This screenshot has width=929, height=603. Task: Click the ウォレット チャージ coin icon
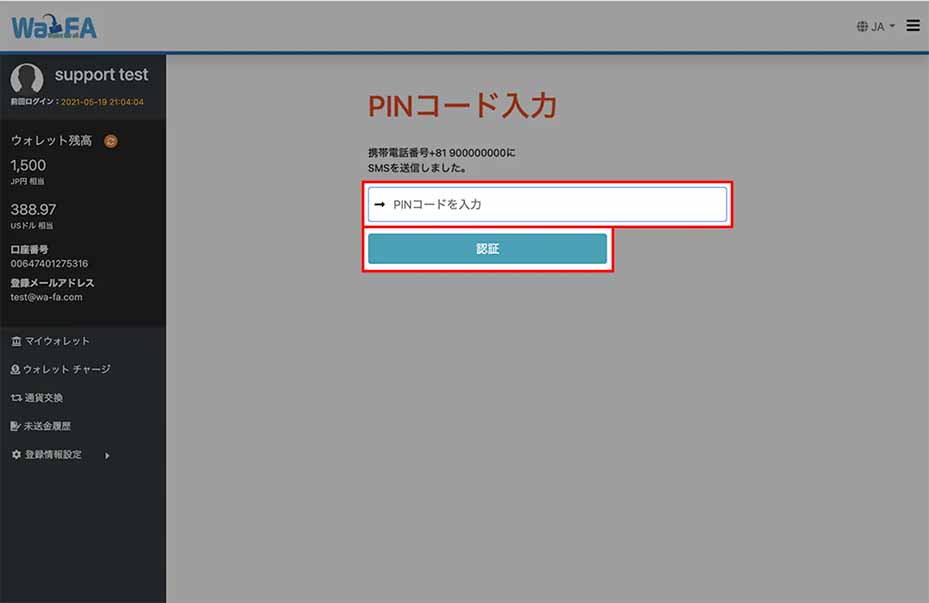[x=15, y=369]
